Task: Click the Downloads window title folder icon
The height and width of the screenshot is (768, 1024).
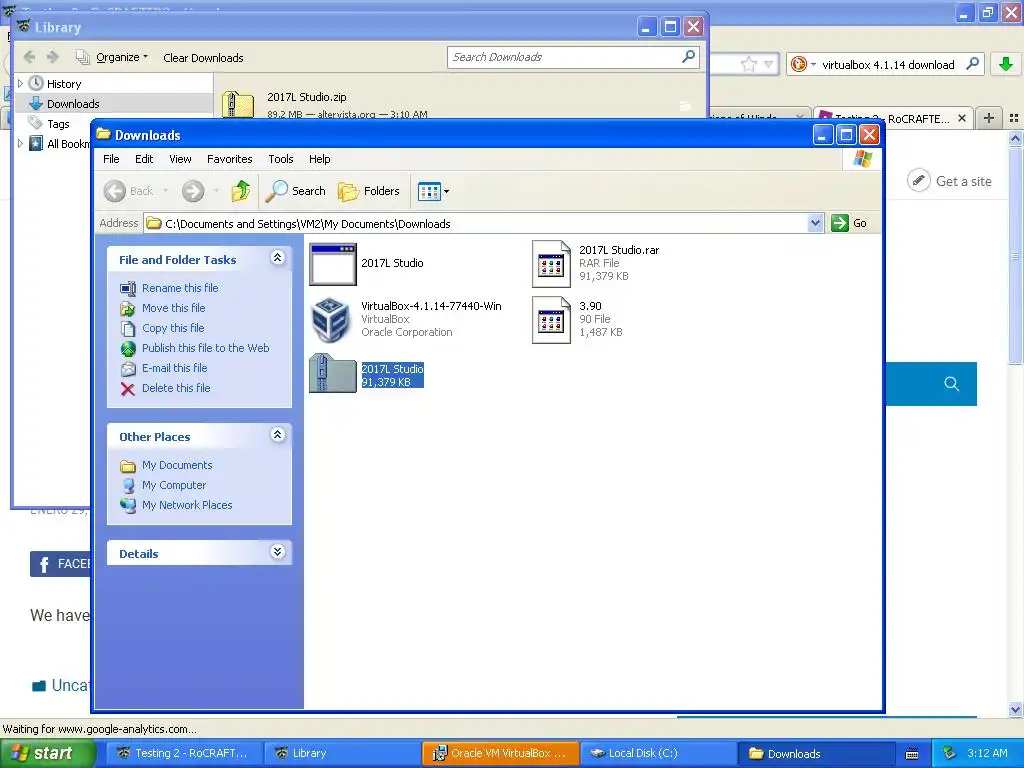Action: pyautogui.click(x=103, y=135)
